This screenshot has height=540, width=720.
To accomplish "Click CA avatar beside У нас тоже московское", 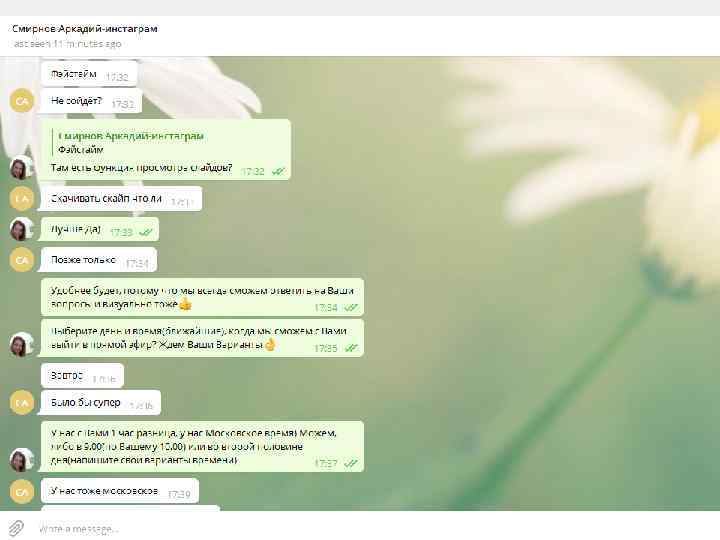I will 22,491.
